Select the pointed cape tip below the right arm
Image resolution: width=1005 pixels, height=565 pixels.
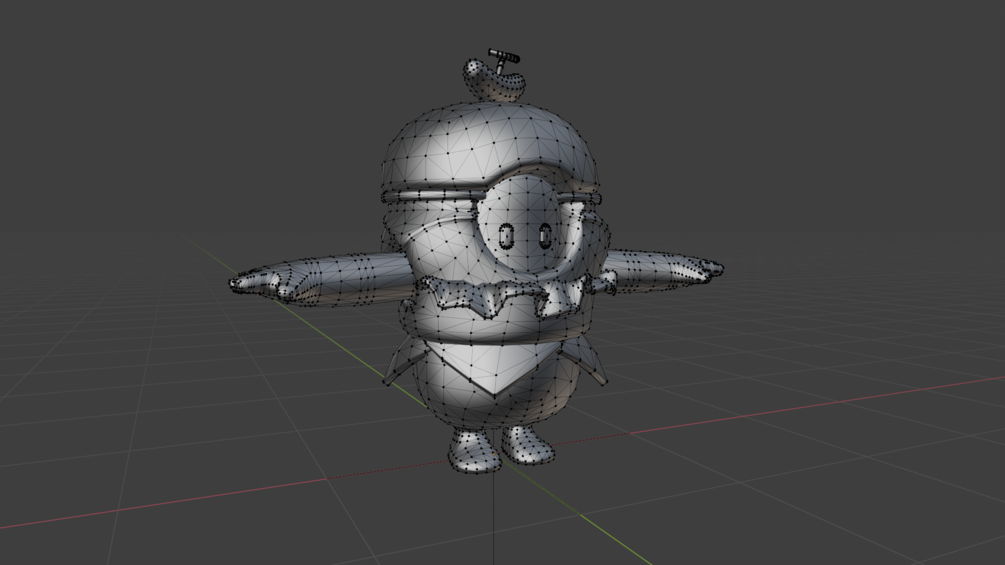[x=586, y=362]
